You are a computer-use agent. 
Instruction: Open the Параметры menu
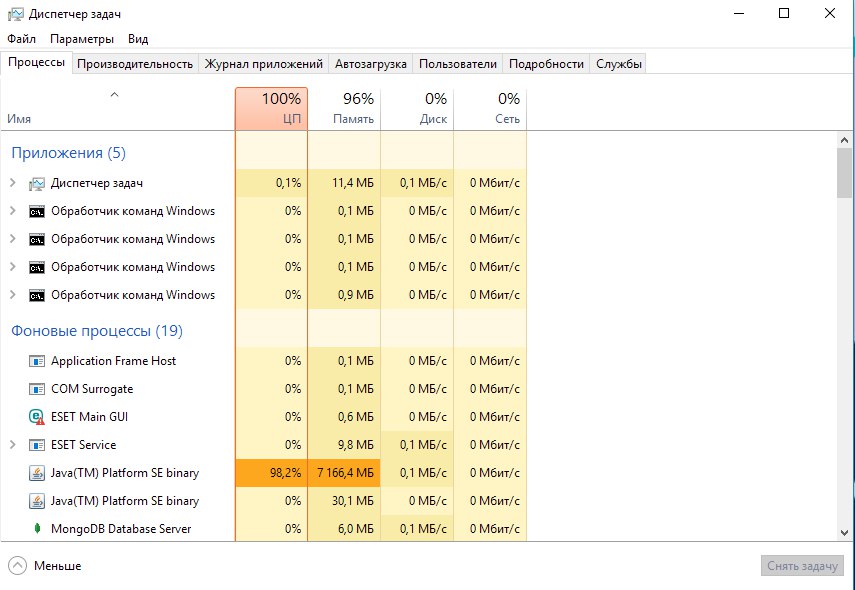coord(82,39)
